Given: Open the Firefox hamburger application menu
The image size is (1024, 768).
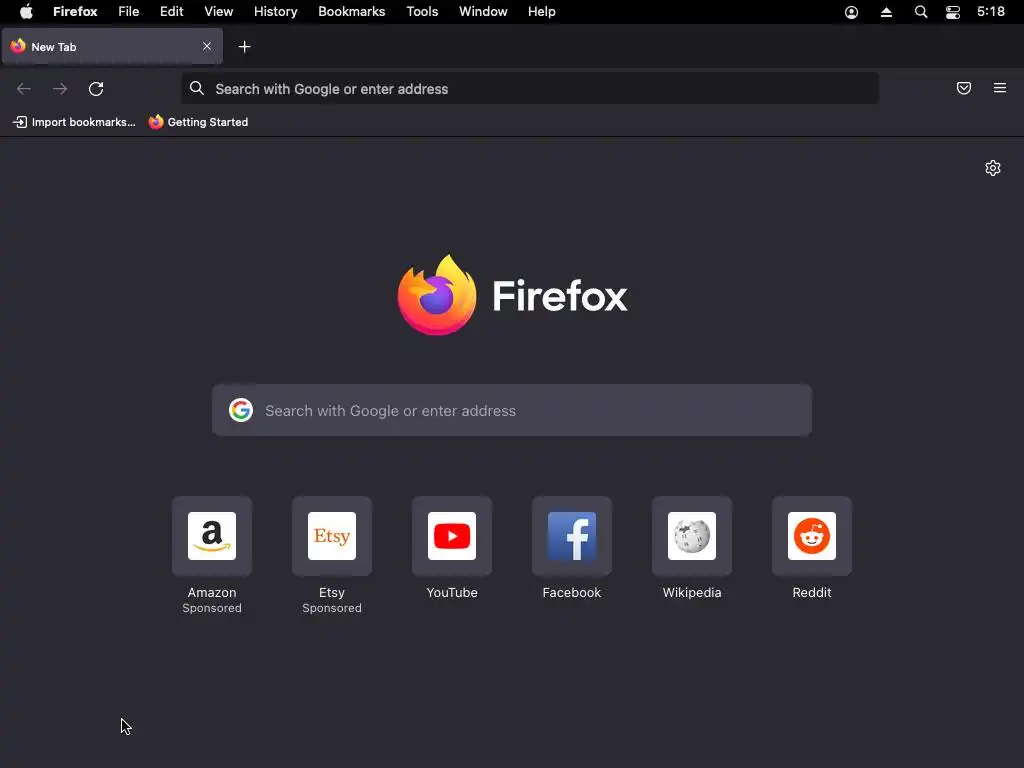Looking at the screenshot, I should (1000, 88).
